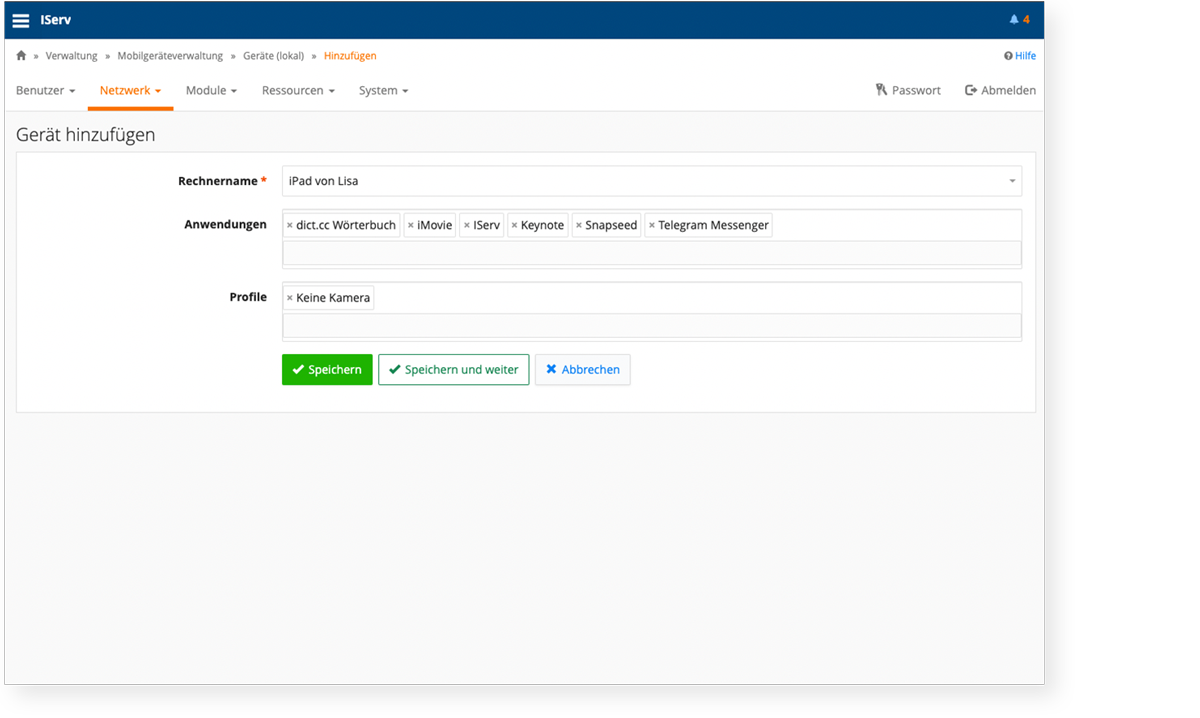Expand the Module menu
The height and width of the screenshot is (718, 1200).
pyautogui.click(x=211, y=90)
